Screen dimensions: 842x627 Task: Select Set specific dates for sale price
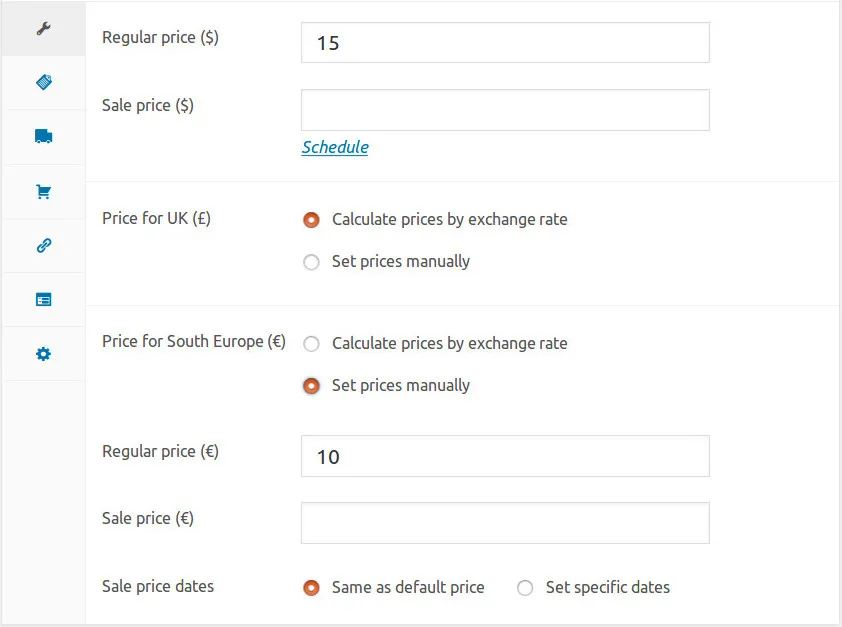coord(525,588)
